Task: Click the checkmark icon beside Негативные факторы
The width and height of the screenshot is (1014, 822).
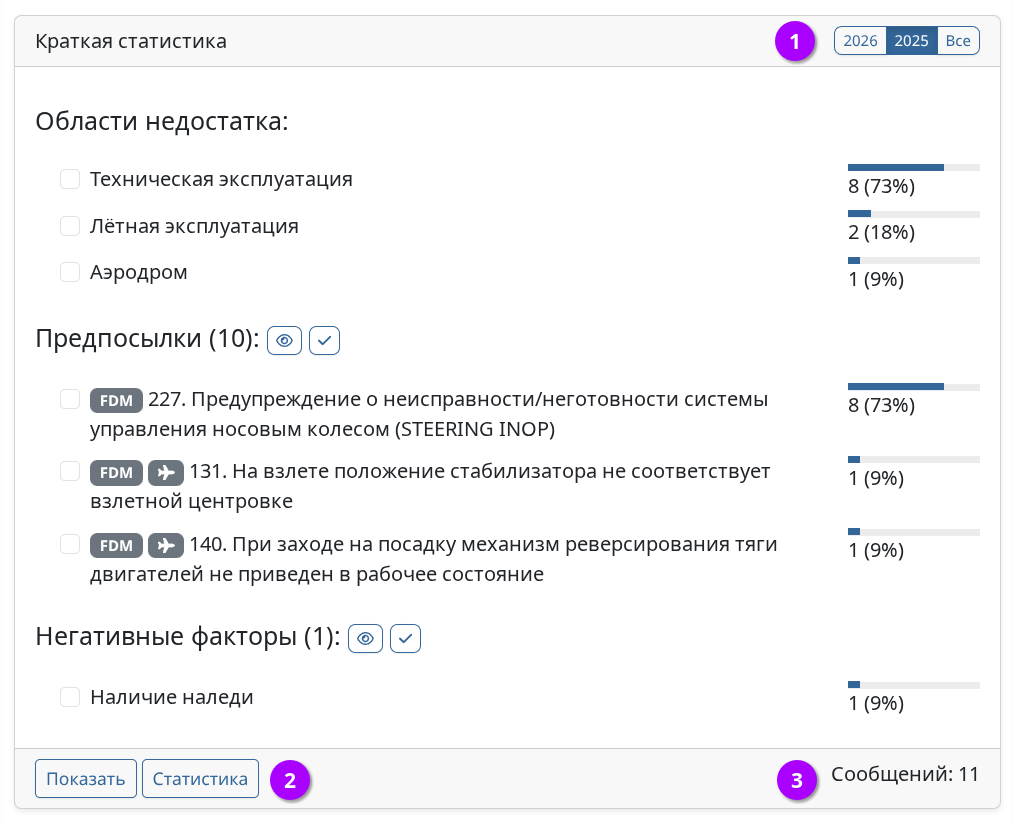Action: click(406, 639)
